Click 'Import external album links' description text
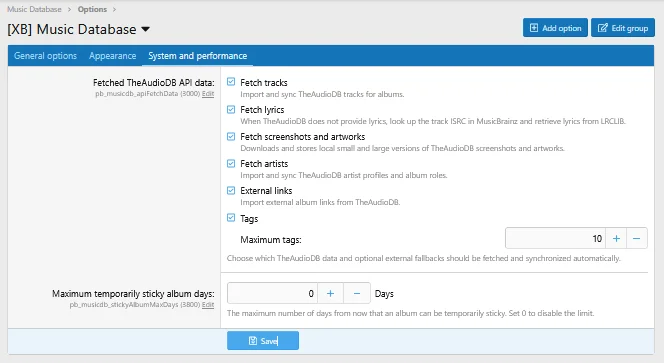 [320, 202]
